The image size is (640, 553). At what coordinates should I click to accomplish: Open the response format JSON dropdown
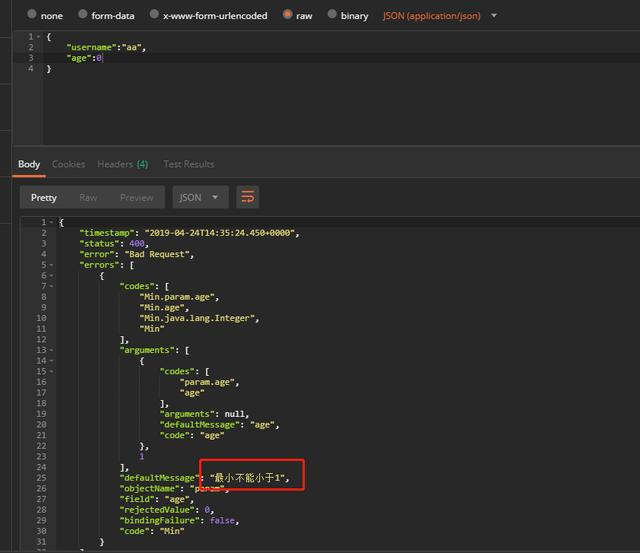(x=200, y=197)
